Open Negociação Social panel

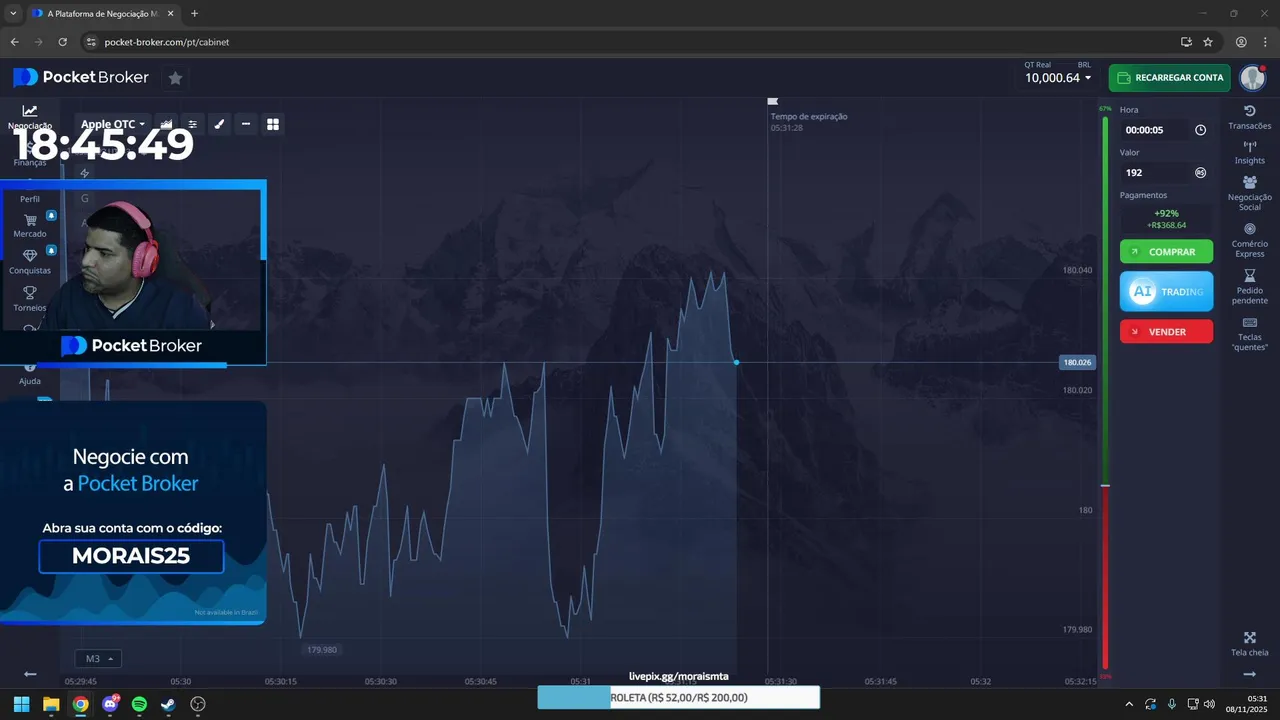(1249, 193)
